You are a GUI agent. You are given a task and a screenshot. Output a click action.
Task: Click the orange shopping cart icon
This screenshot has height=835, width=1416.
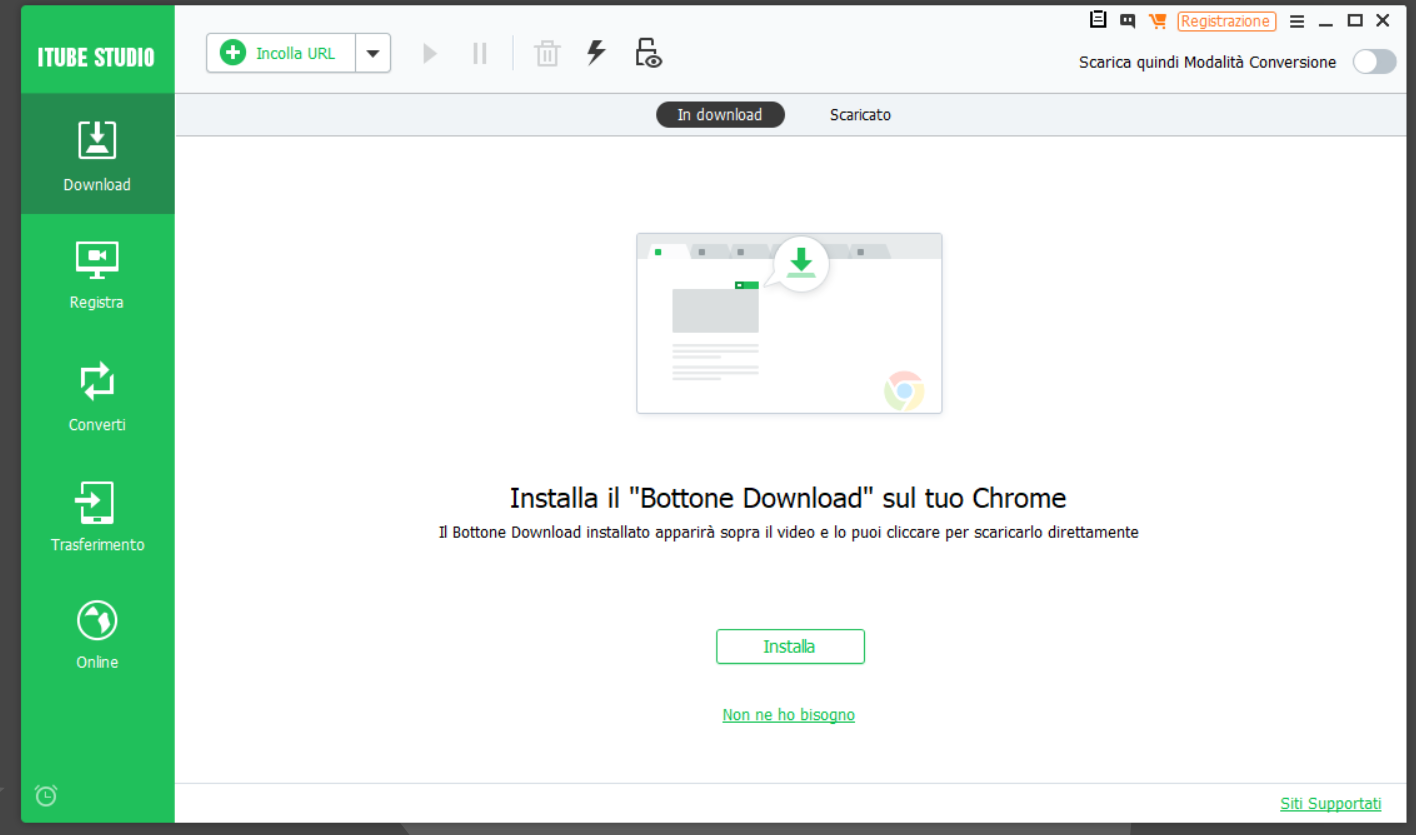pos(1158,21)
